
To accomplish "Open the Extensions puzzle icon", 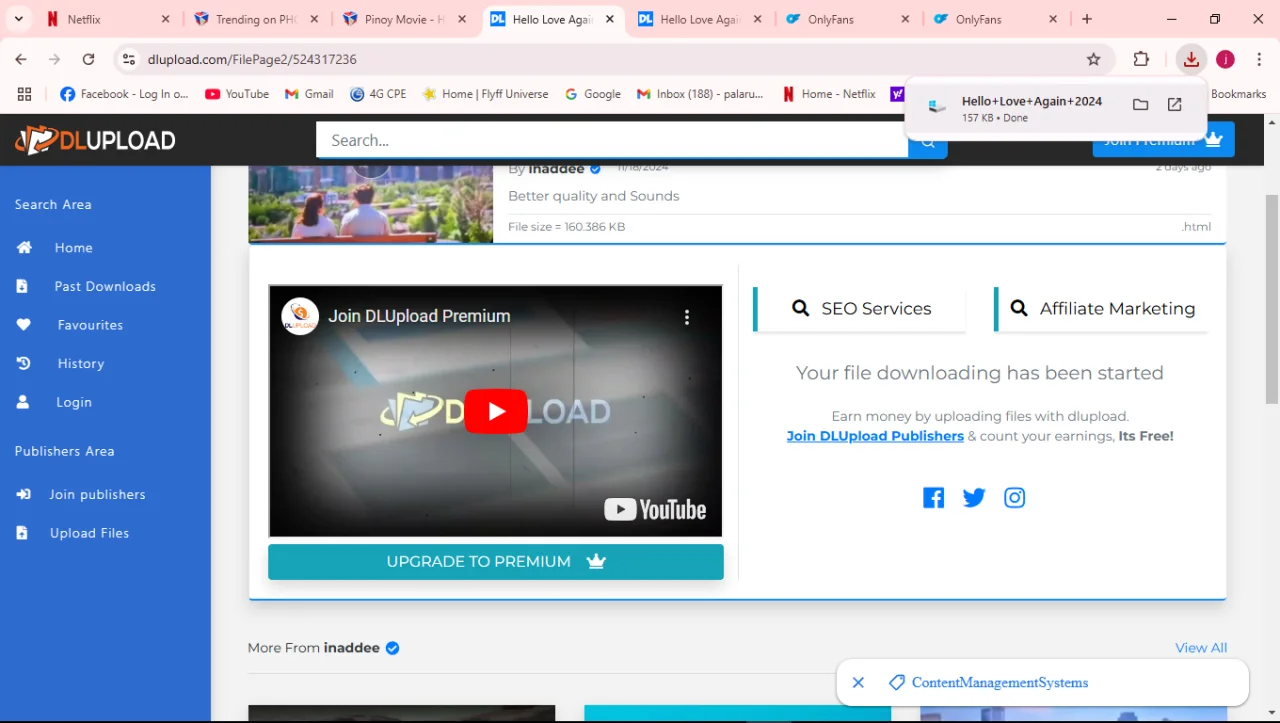I will [1141, 60].
